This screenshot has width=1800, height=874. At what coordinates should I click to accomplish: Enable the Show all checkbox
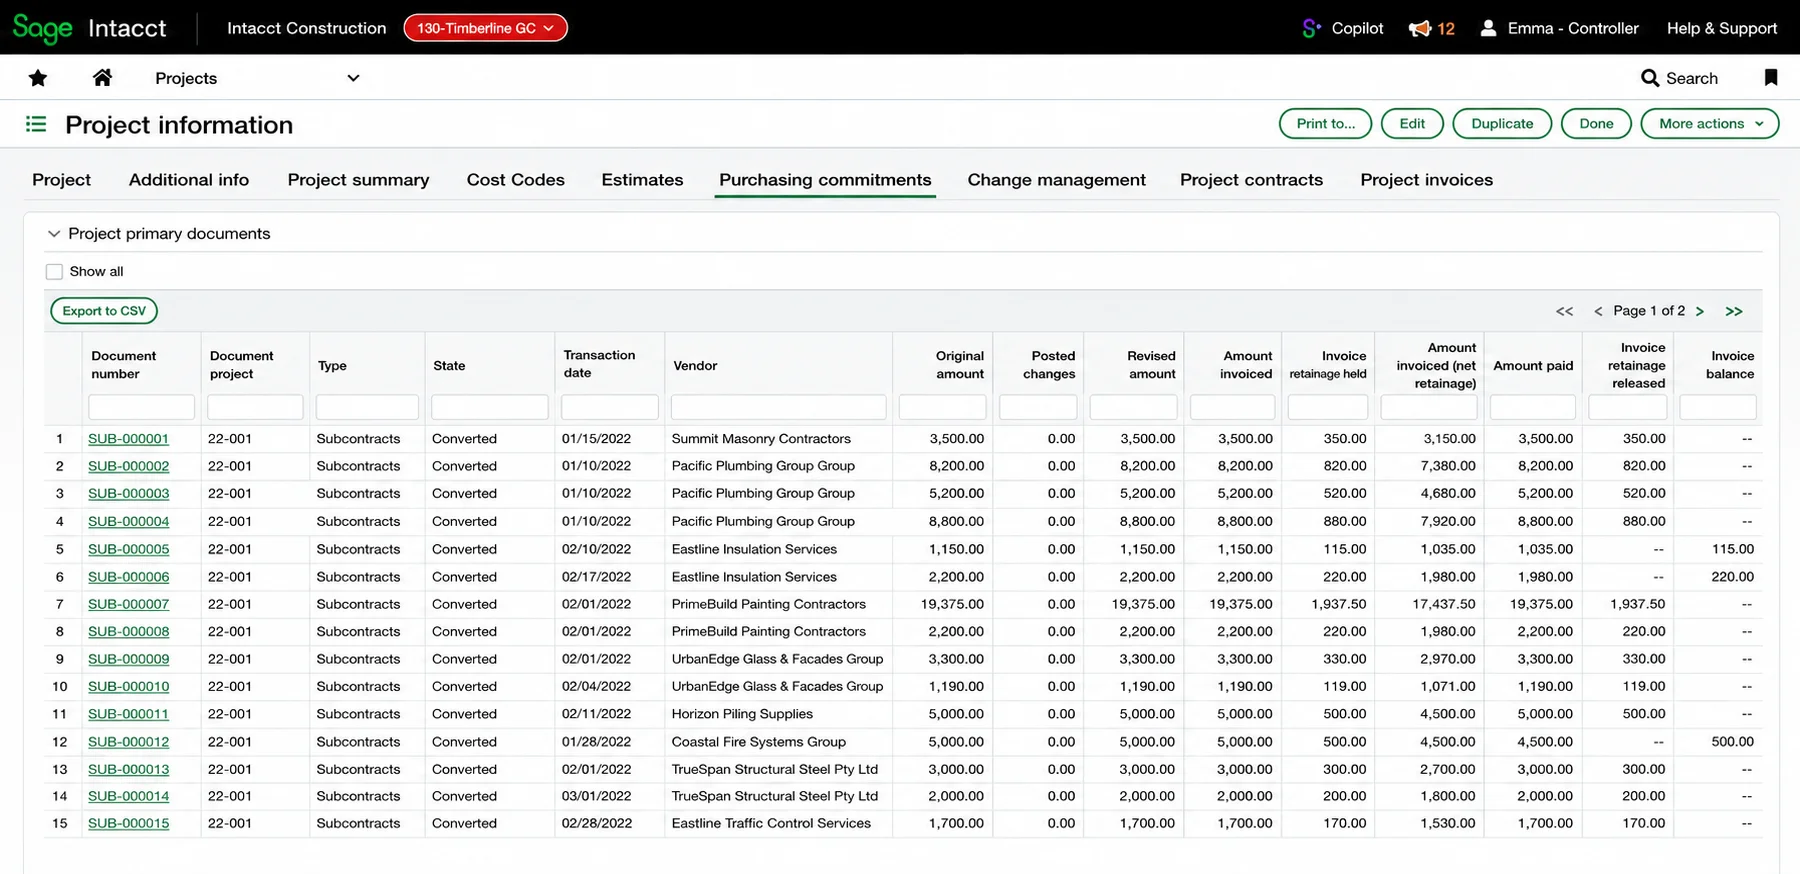54,271
